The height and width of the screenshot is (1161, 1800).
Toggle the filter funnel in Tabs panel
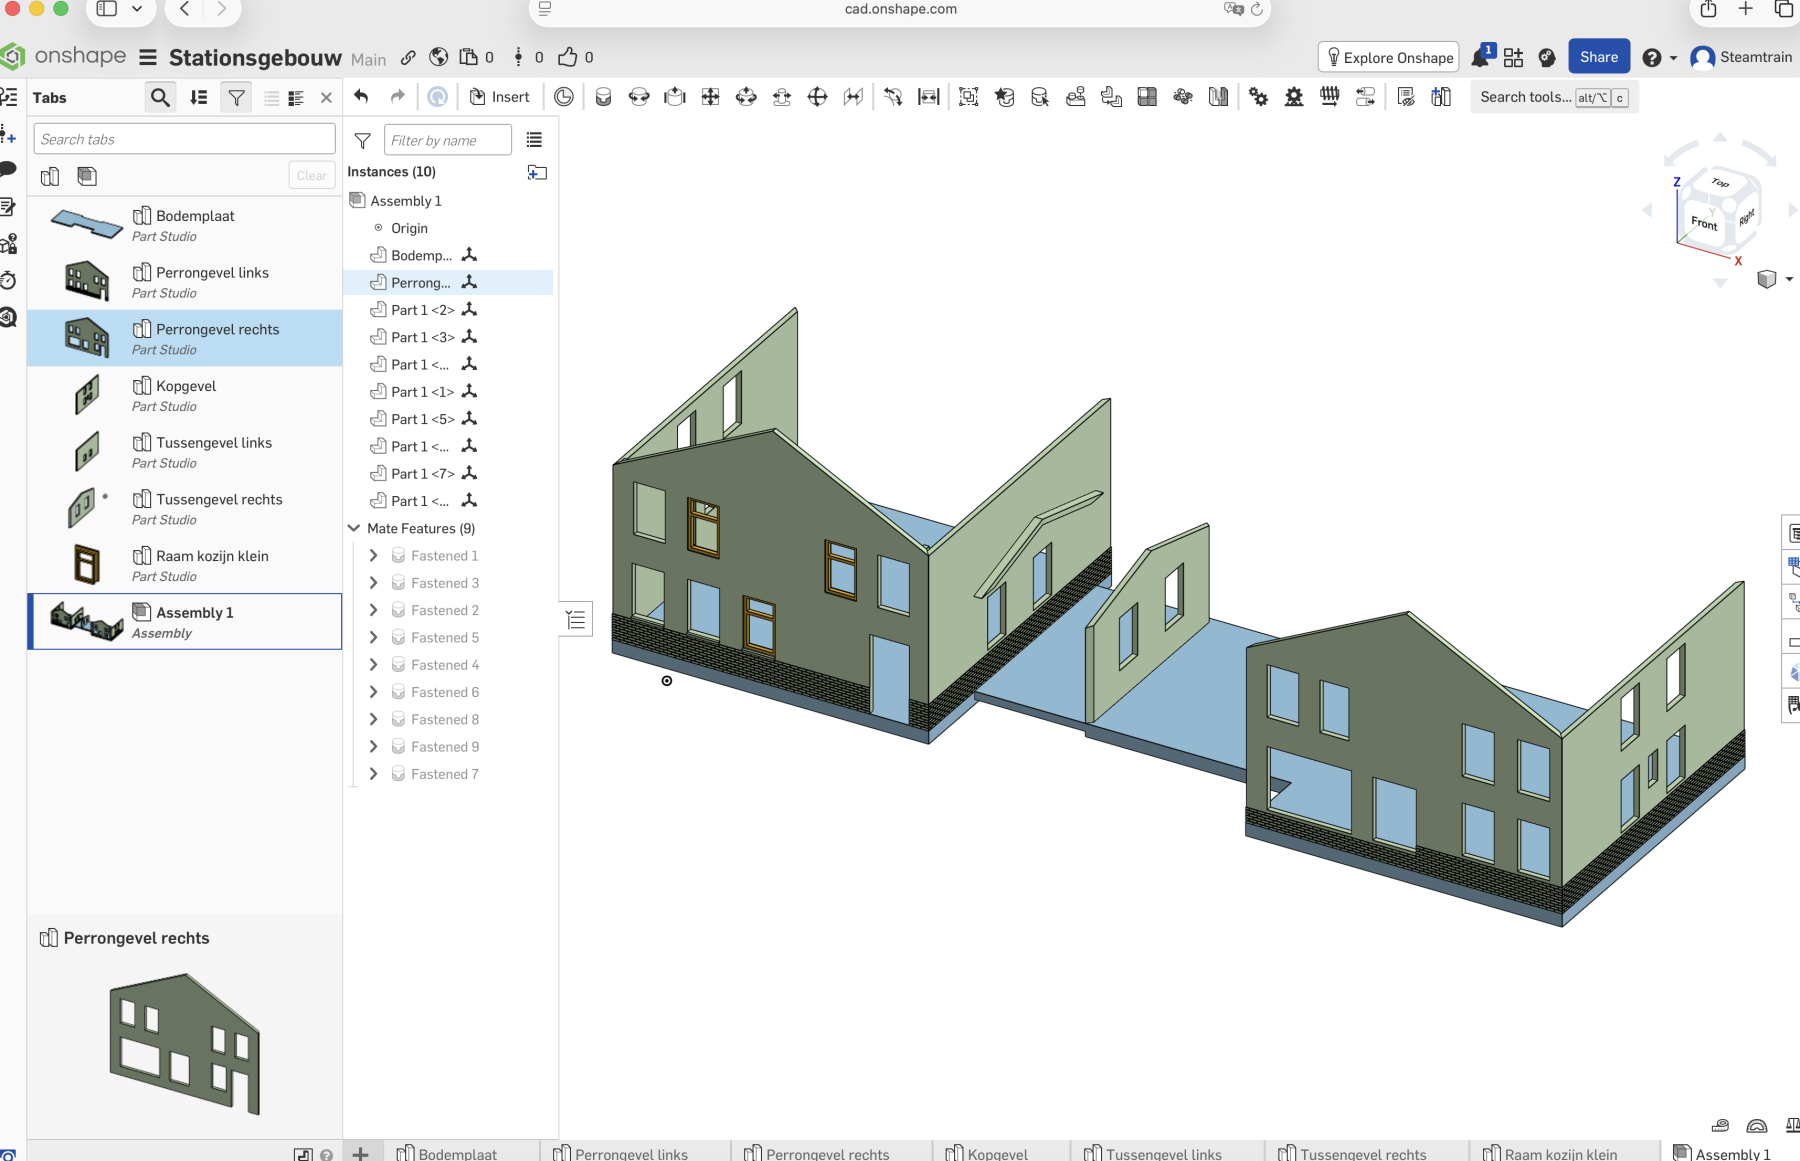[x=236, y=98]
